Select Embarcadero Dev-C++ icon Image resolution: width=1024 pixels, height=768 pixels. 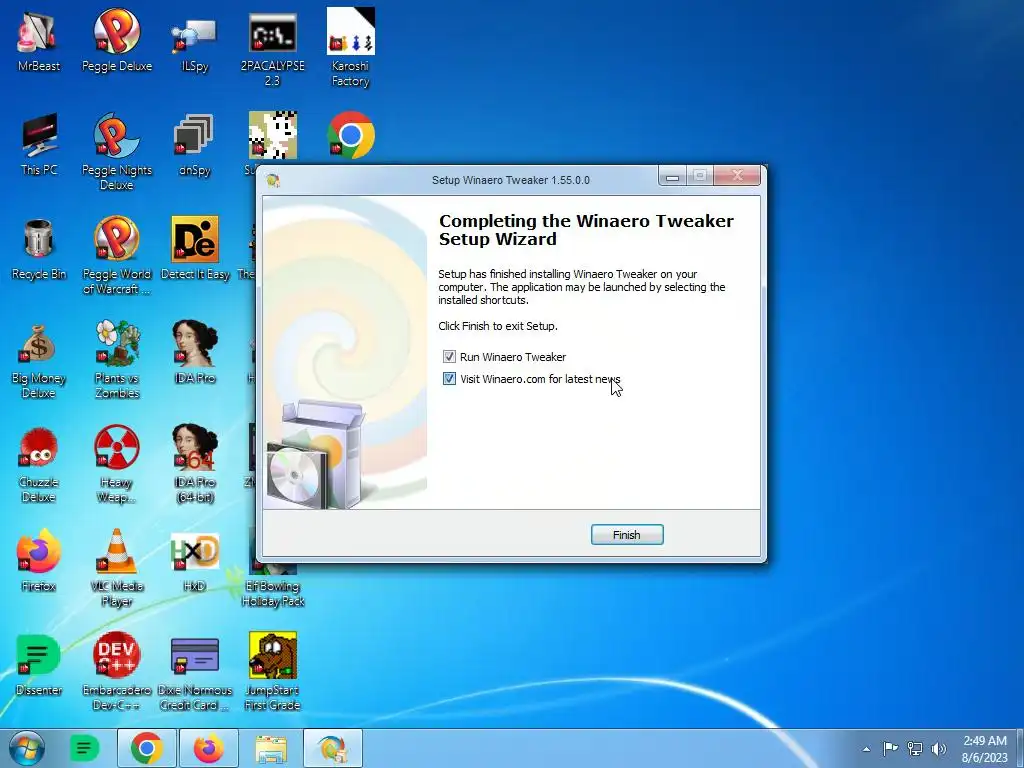tap(116, 673)
